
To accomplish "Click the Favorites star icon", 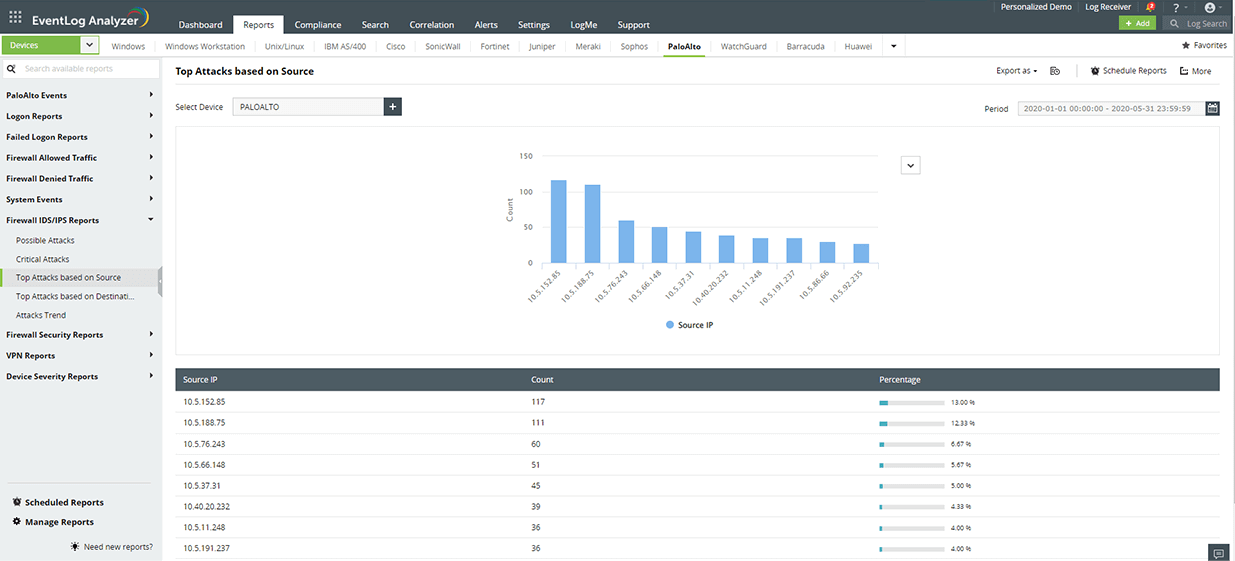I will click(x=1186, y=45).
